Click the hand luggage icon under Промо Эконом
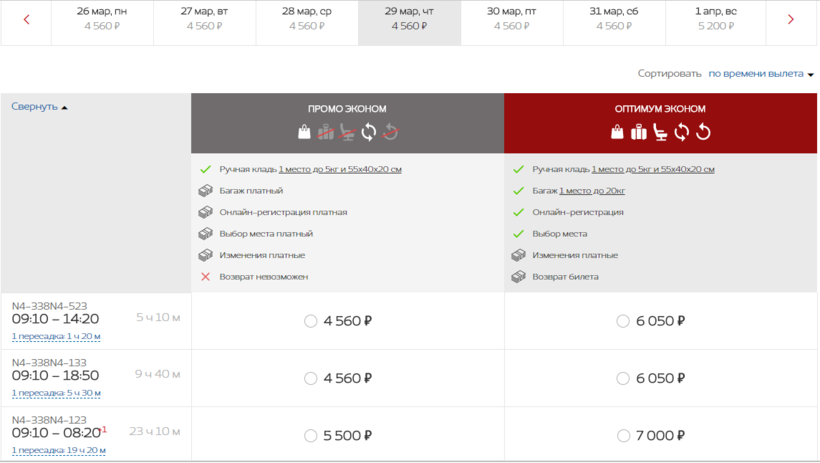Screen dimensions: 820x463 [x=305, y=131]
